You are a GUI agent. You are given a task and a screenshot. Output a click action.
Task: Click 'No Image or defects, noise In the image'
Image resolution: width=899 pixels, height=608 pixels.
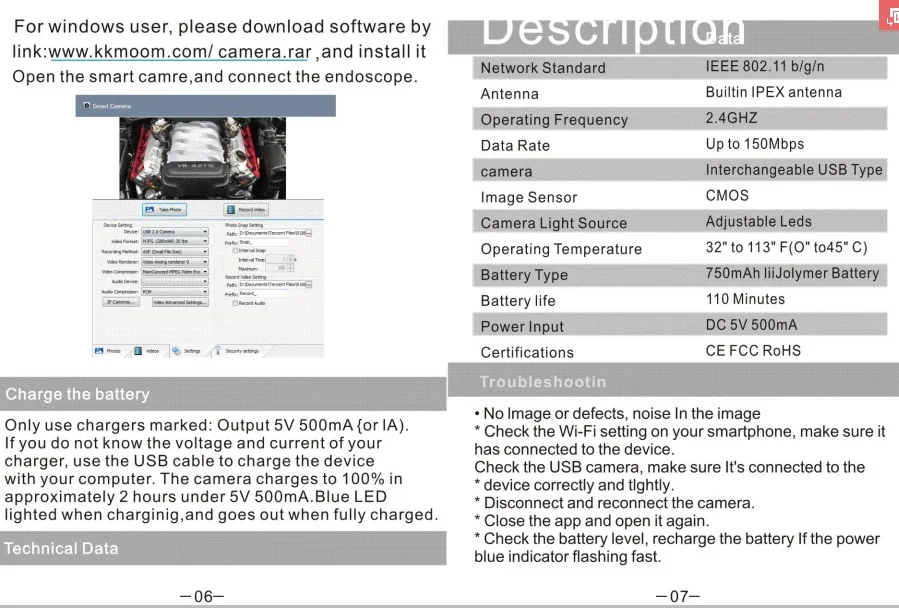pos(617,414)
